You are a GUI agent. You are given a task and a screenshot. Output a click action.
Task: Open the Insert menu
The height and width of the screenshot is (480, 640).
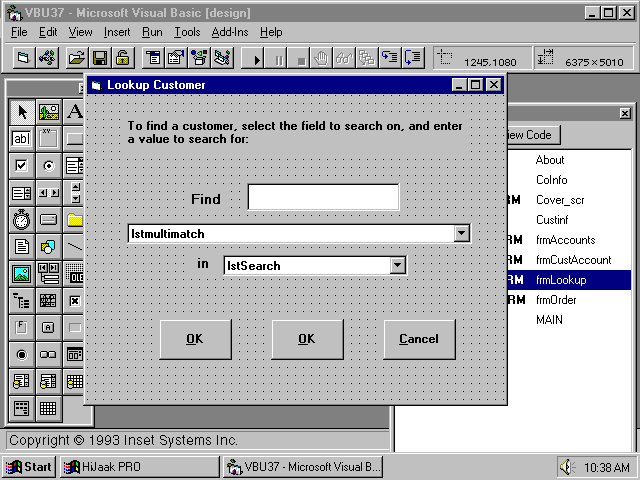tap(117, 32)
